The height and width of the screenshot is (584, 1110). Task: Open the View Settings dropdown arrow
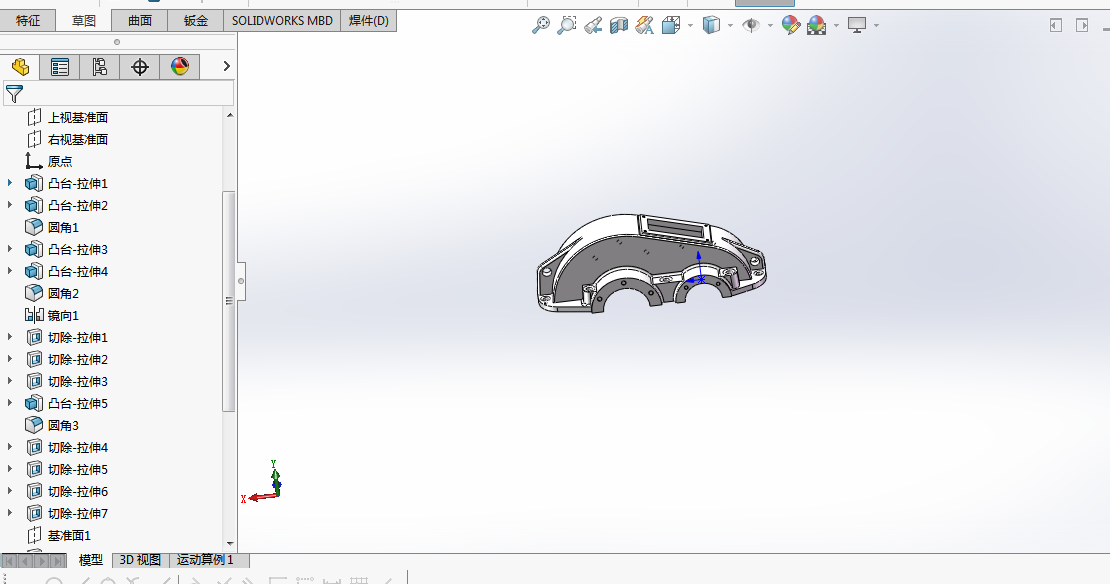(876, 25)
